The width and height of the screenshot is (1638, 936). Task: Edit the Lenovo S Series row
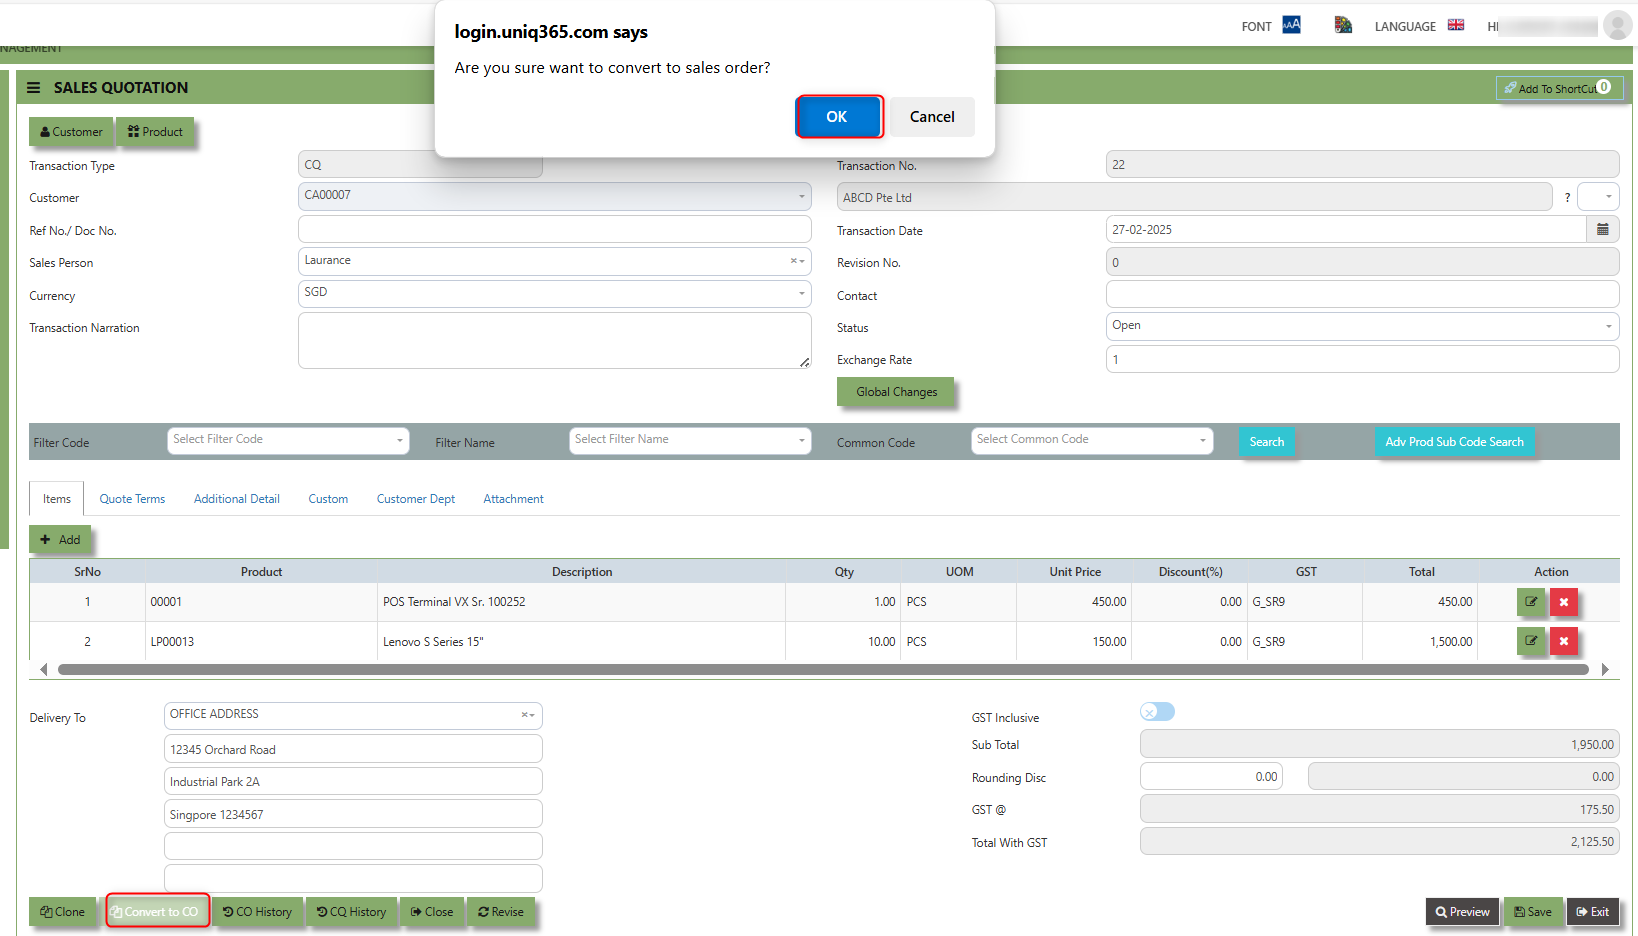click(x=1530, y=642)
